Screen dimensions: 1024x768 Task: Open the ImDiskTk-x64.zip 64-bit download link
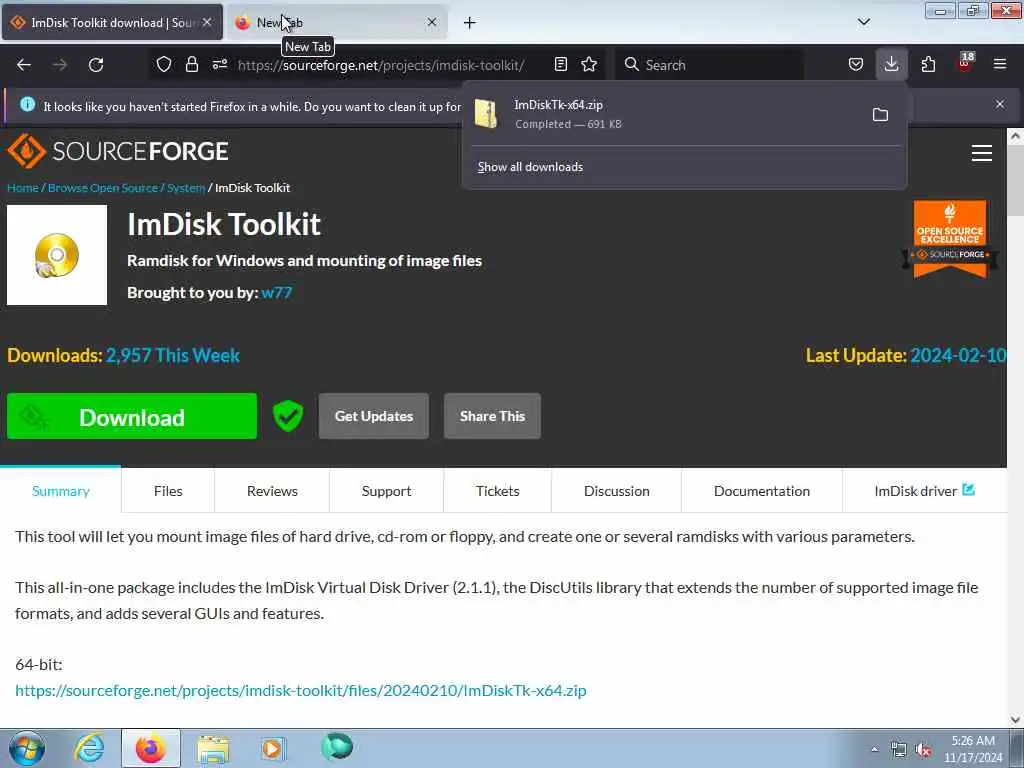300,690
